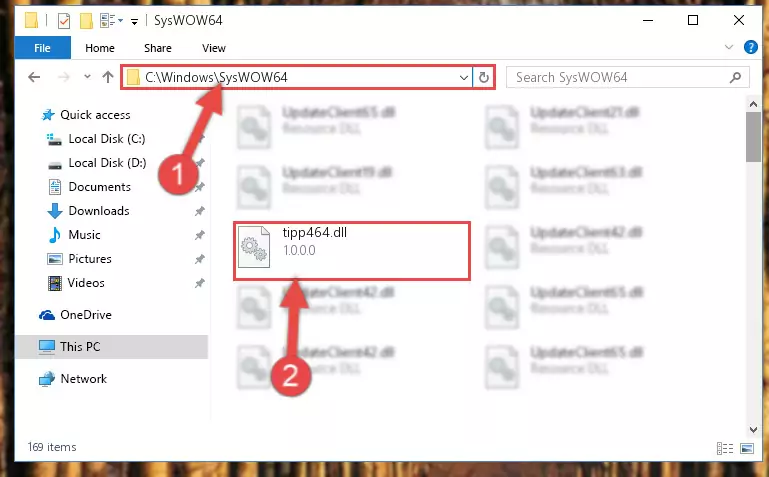The height and width of the screenshot is (477, 769).
Task: Open the Customize Quick Access Toolbar dropdown
Action: tap(134, 21)
